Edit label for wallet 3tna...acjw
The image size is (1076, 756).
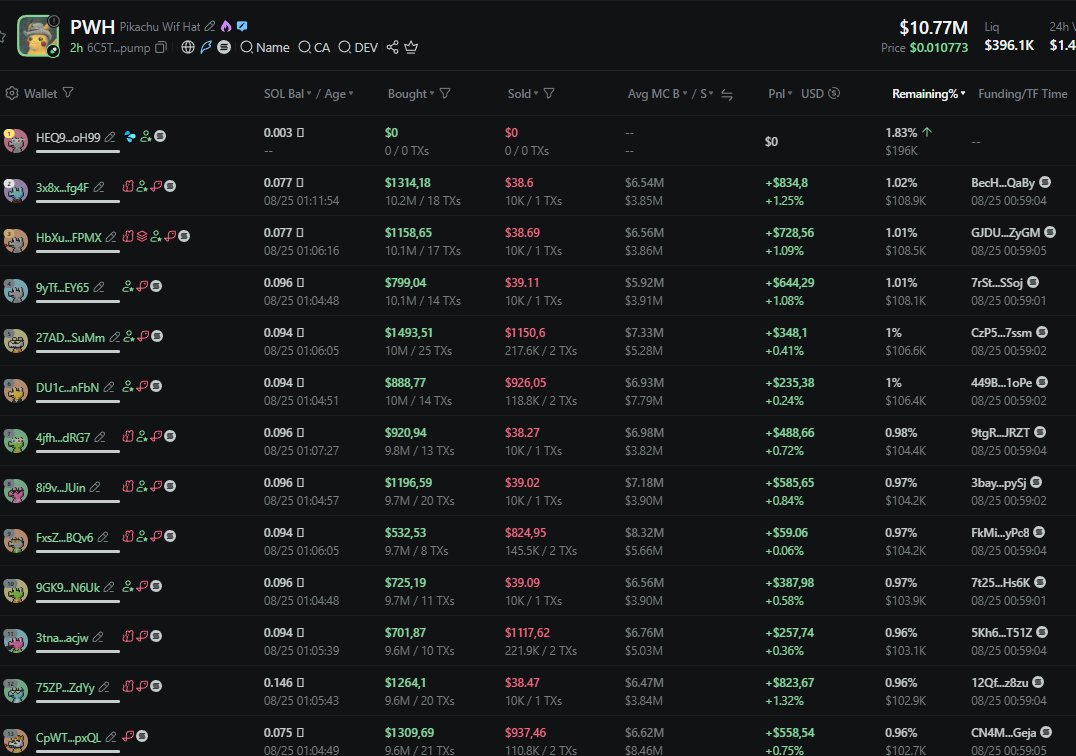[98, 637]
